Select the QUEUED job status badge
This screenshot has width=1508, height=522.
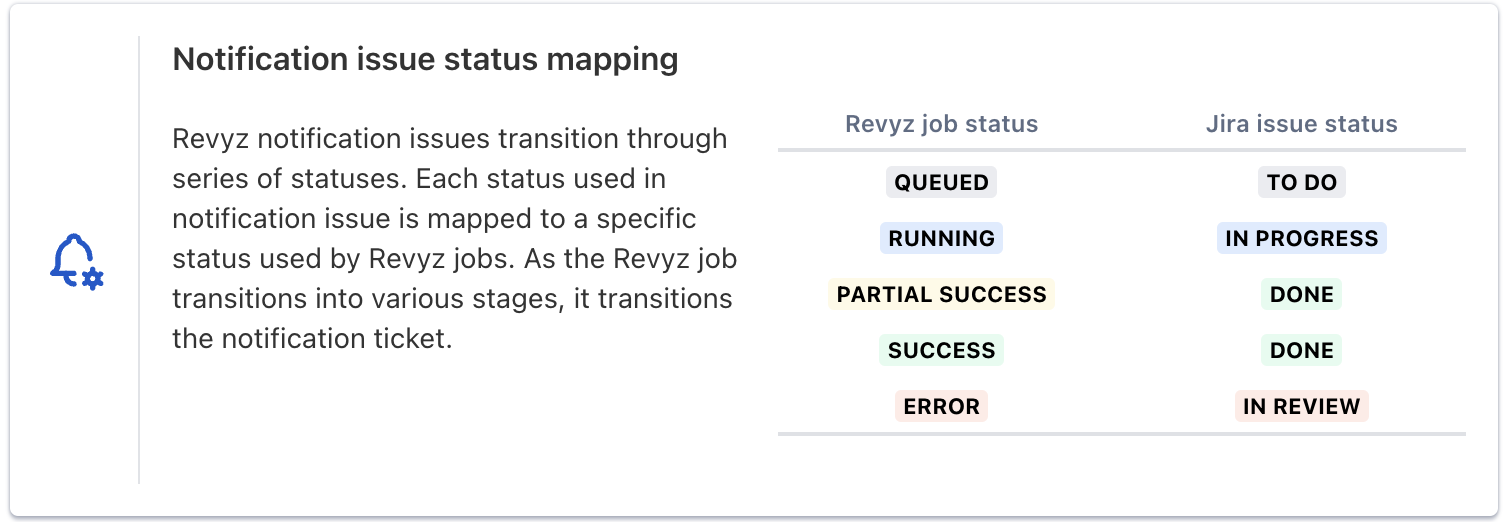941,182
